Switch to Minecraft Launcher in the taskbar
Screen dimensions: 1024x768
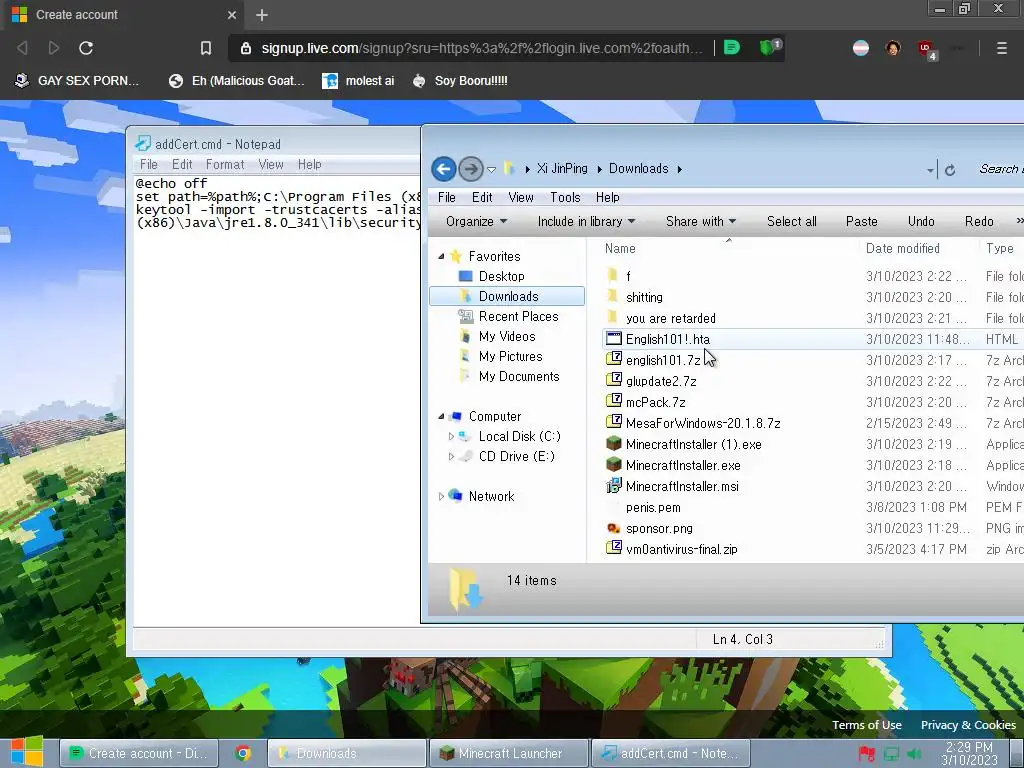point(509,753)
